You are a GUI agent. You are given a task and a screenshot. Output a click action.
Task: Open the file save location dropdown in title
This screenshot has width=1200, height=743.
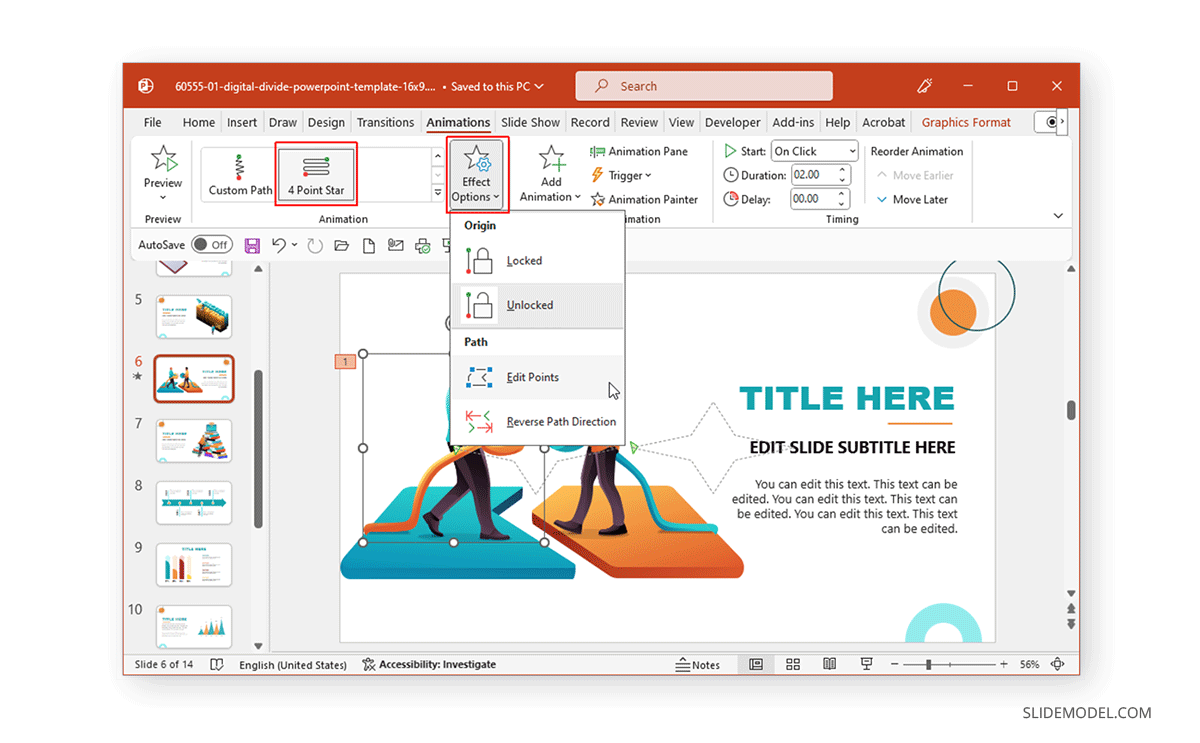(x=539, y=87)
